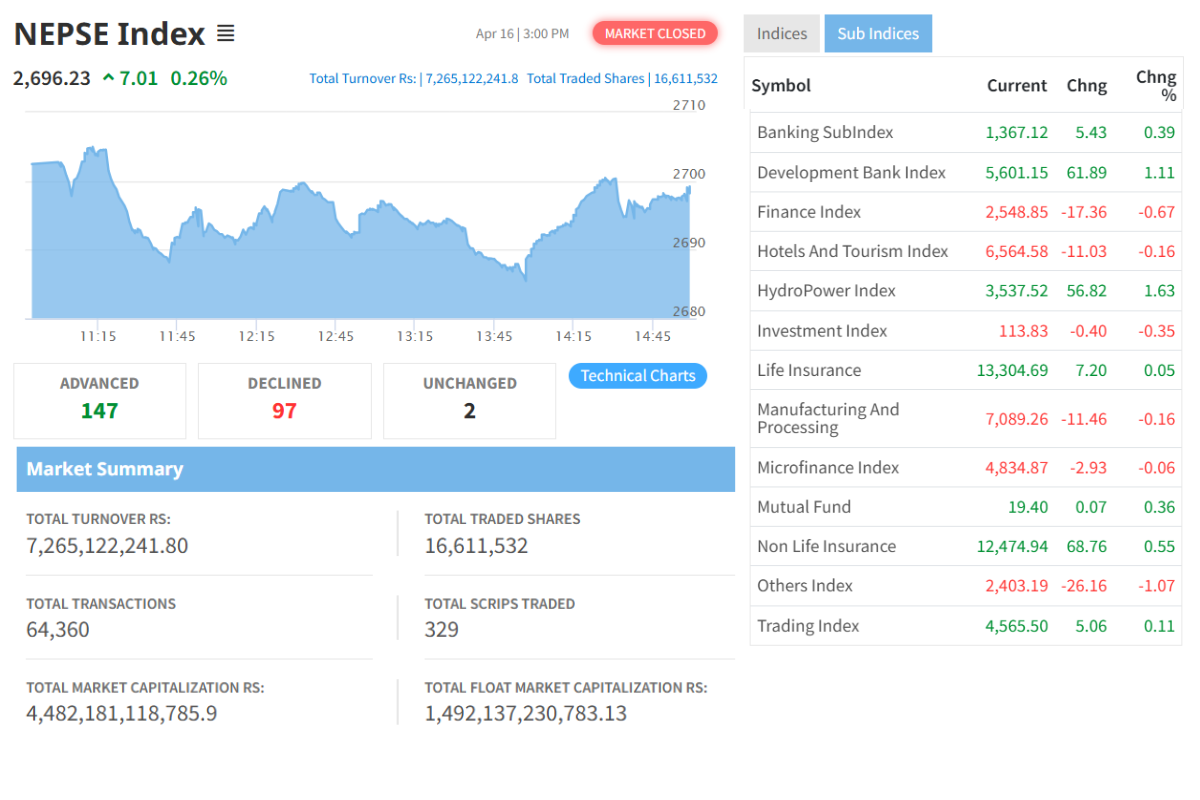The height and width of the screenshot is (800, 1200).
Task: Click the Microfinance value 4,834.87
Action: coord(1017,467)
